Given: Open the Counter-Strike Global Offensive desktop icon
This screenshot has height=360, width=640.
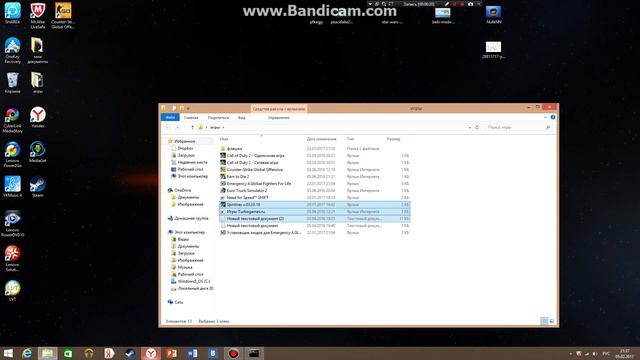Looking at the screenshot, I should click(63, 16).
